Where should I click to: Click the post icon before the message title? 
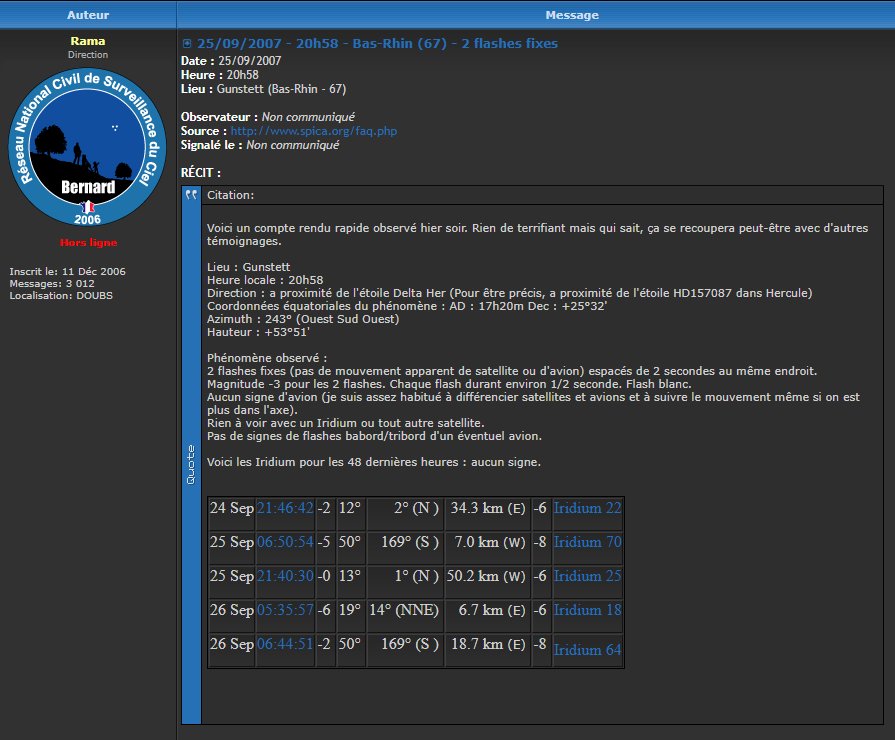click(x=187, y=43)
